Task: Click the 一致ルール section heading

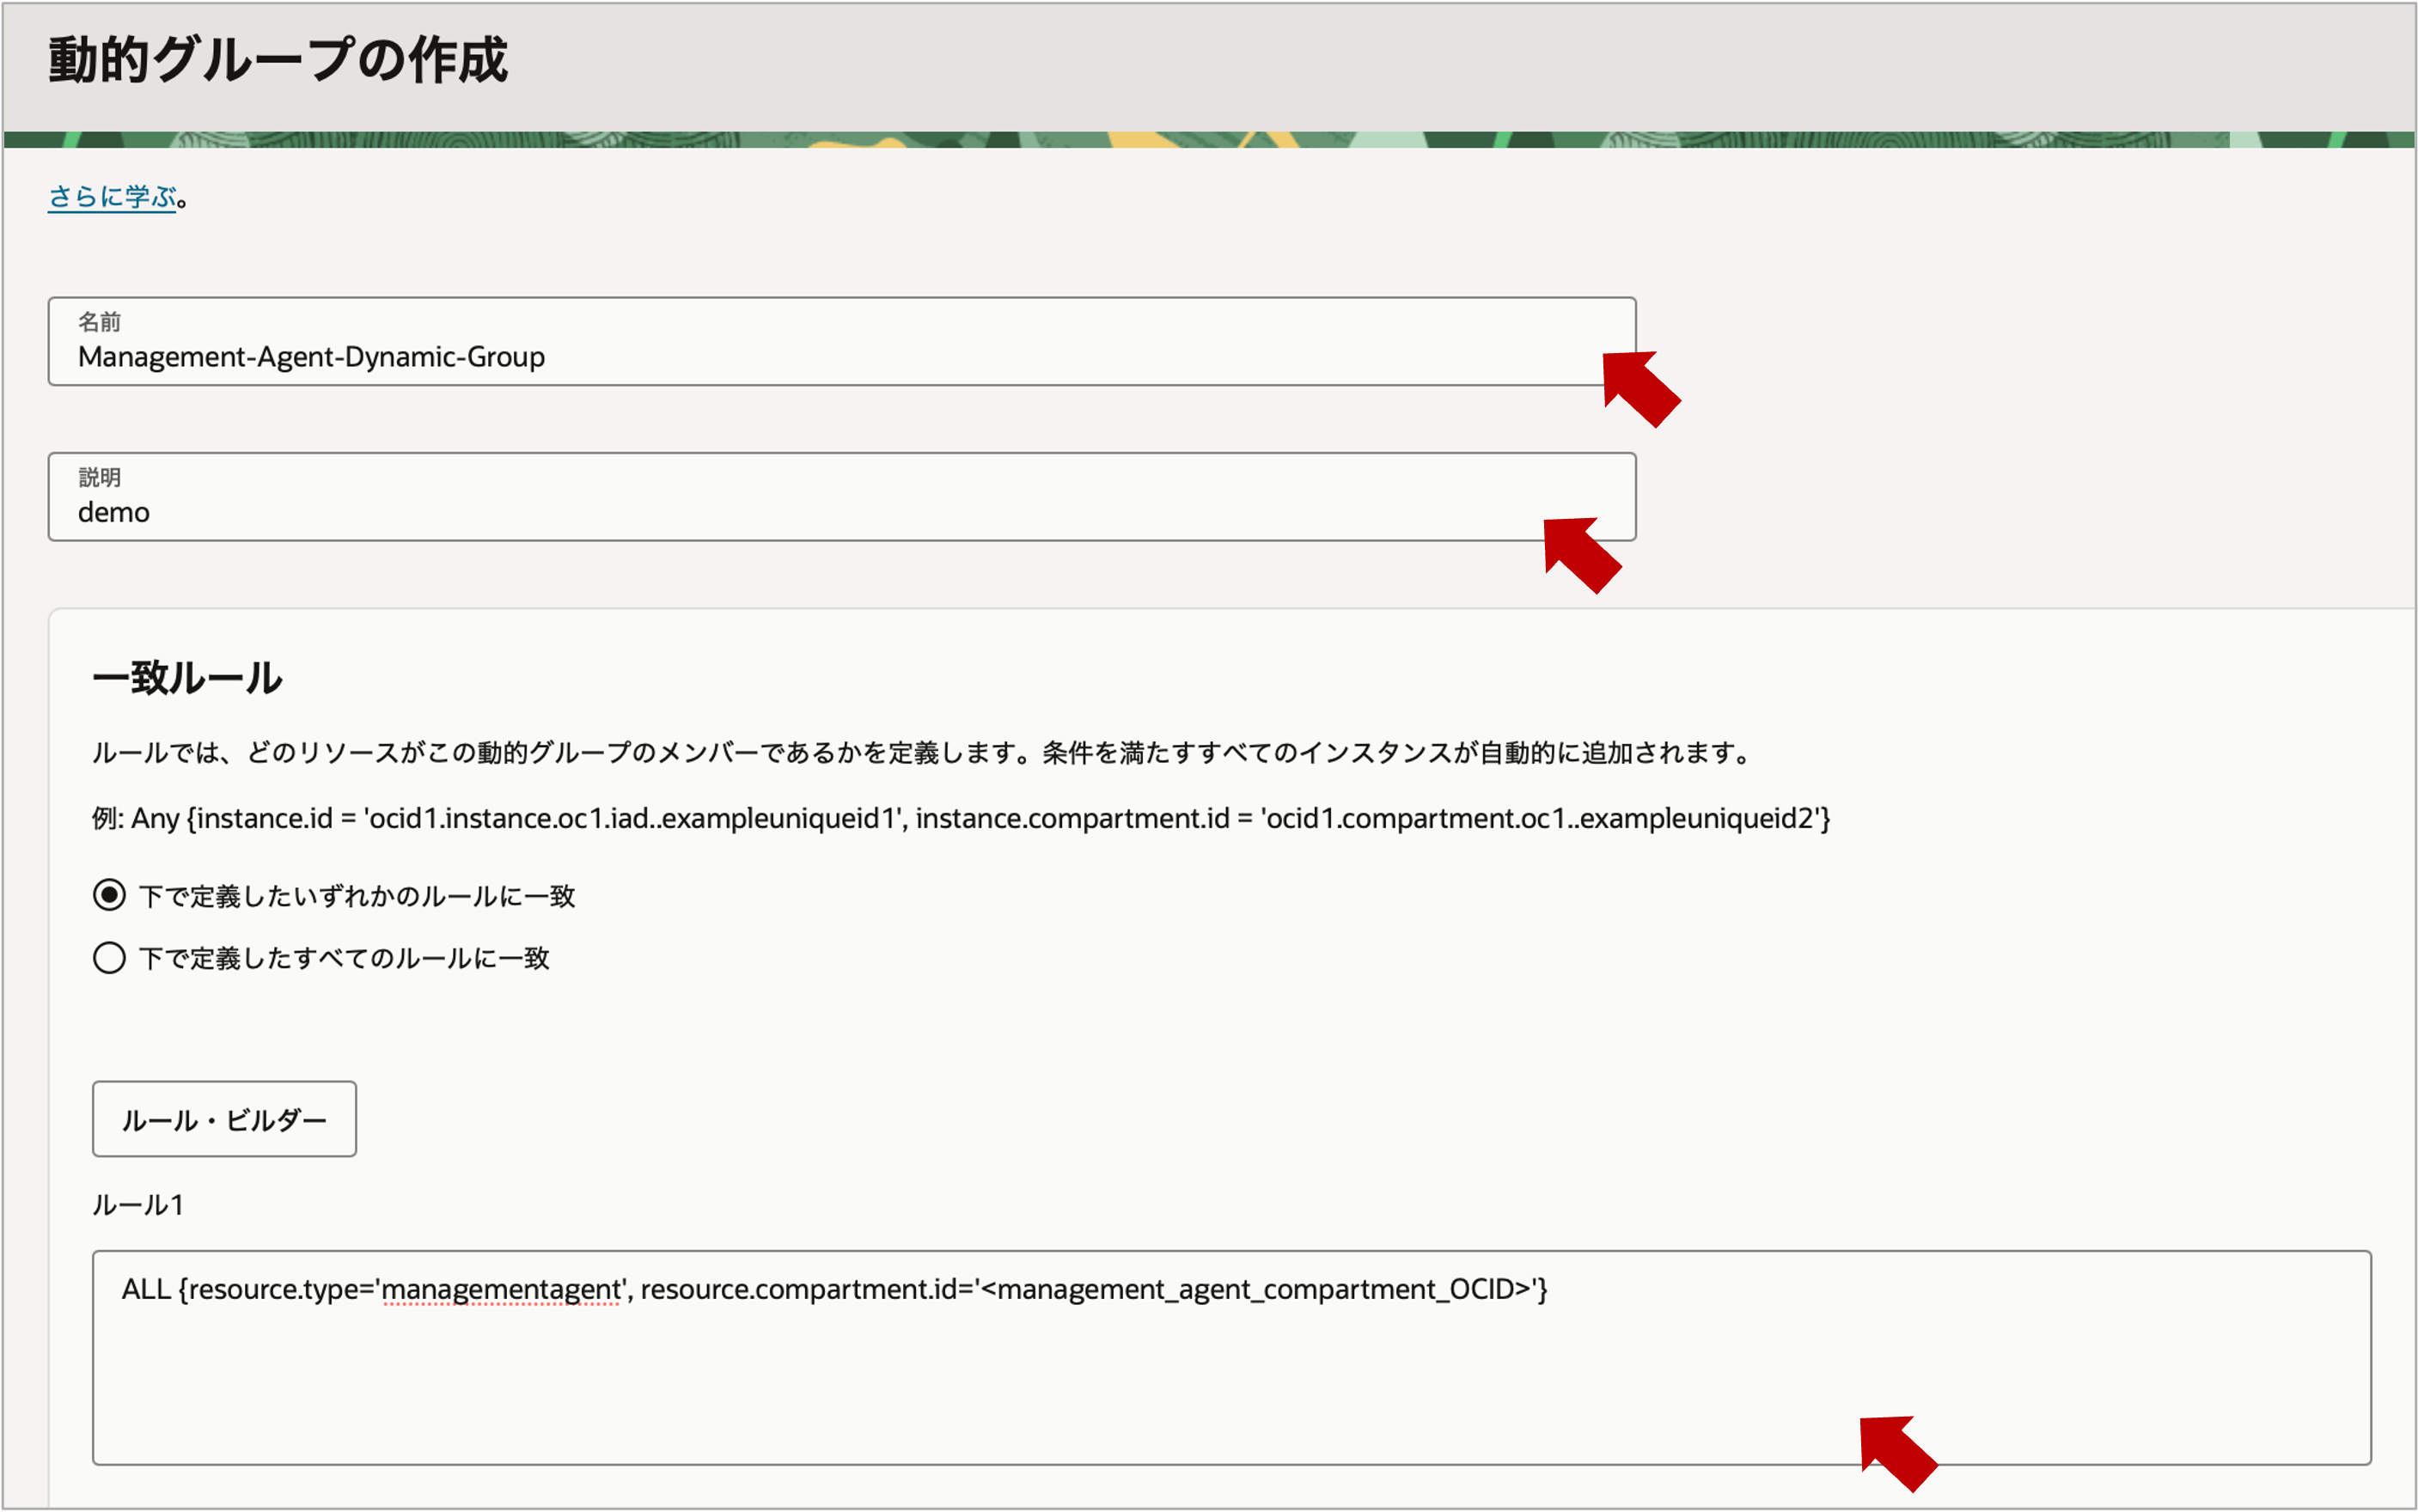Action: pyautogui.click(x=187, y=678)
